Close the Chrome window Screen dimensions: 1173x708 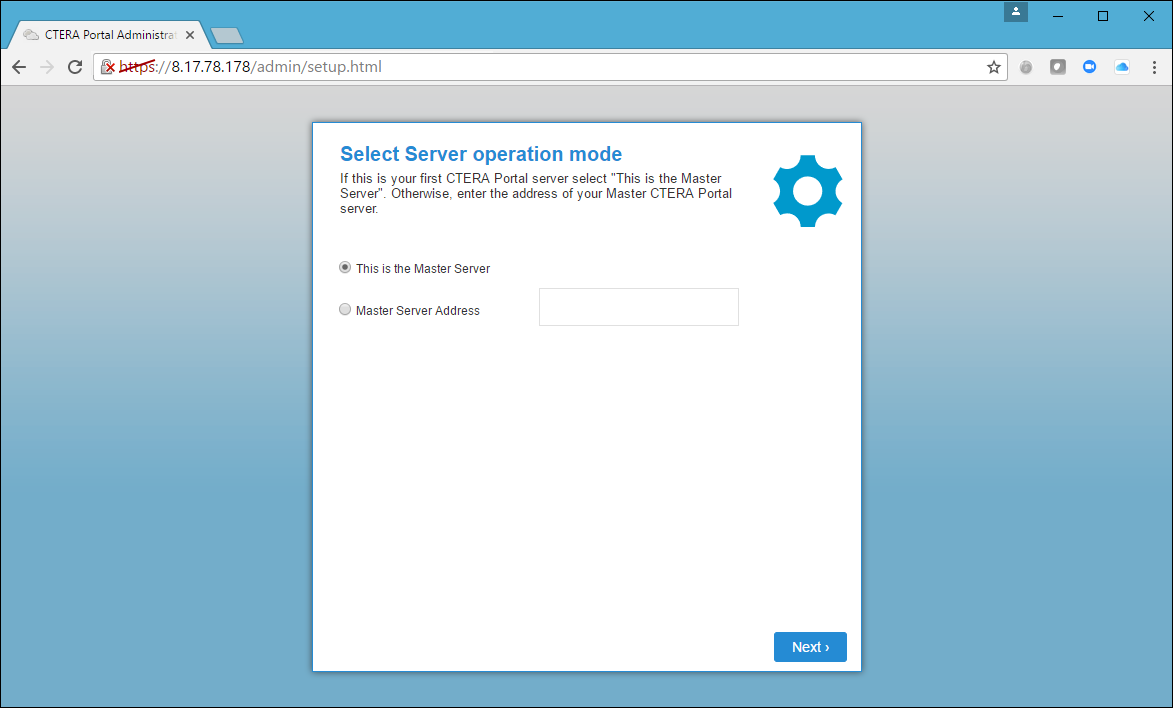coord(1149,16)
